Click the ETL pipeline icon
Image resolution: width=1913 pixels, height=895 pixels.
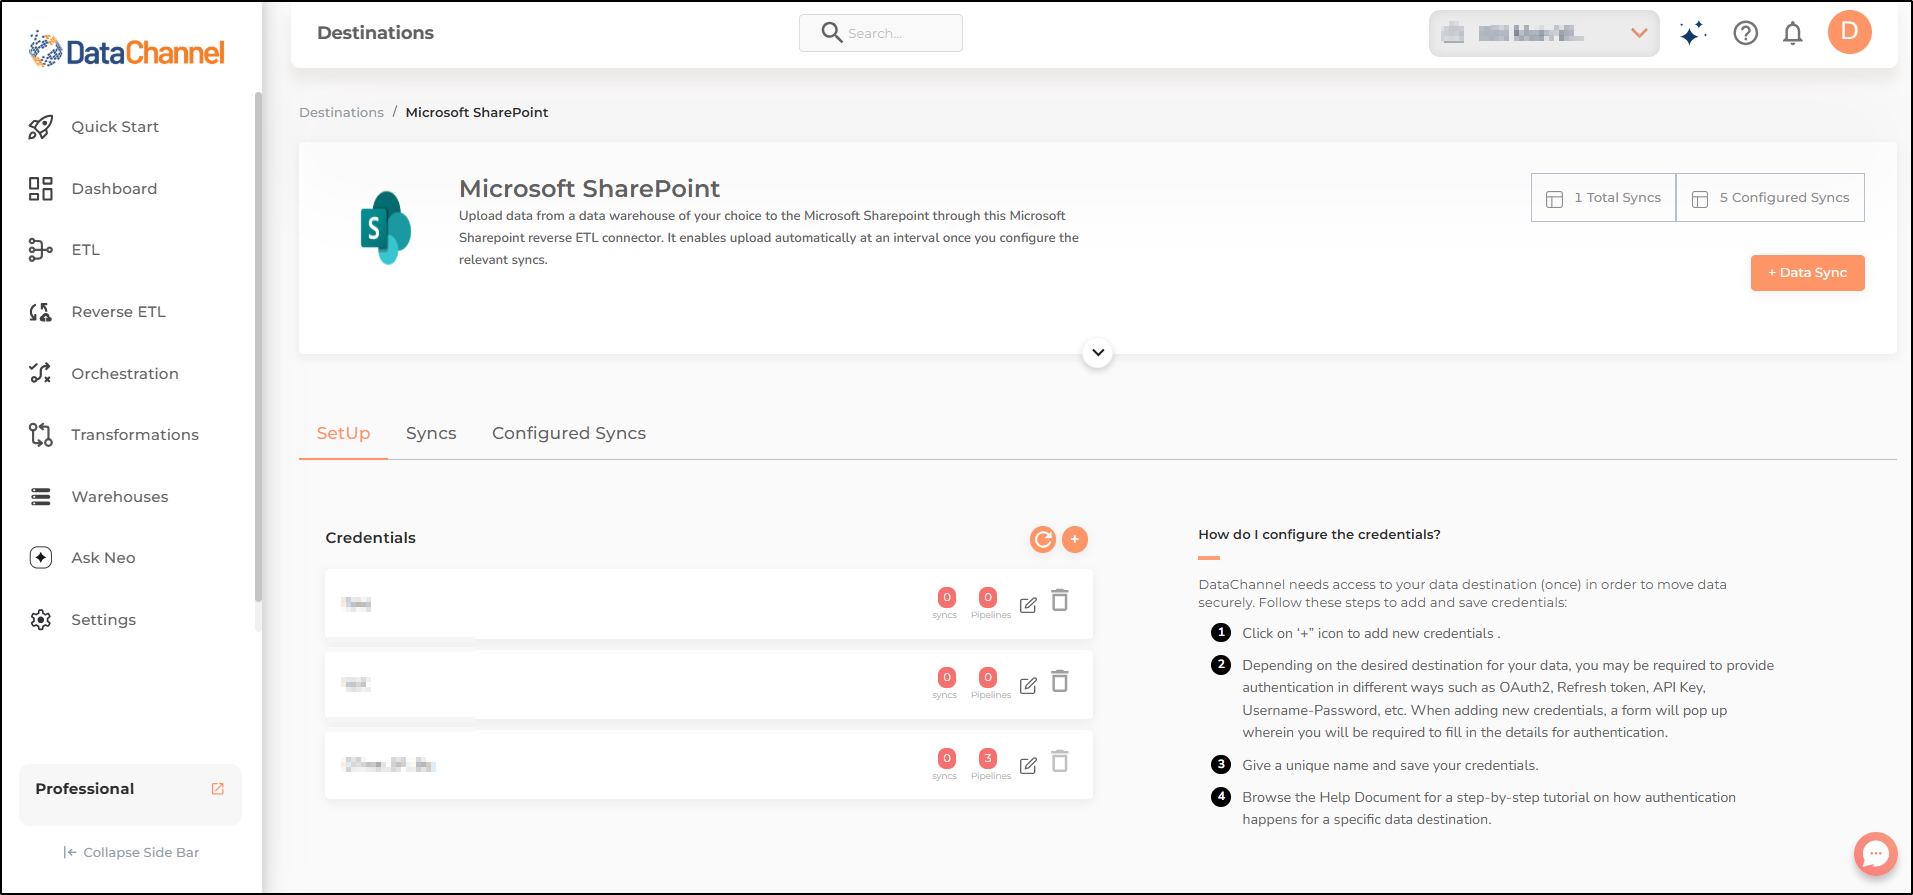tap(40, 250)
